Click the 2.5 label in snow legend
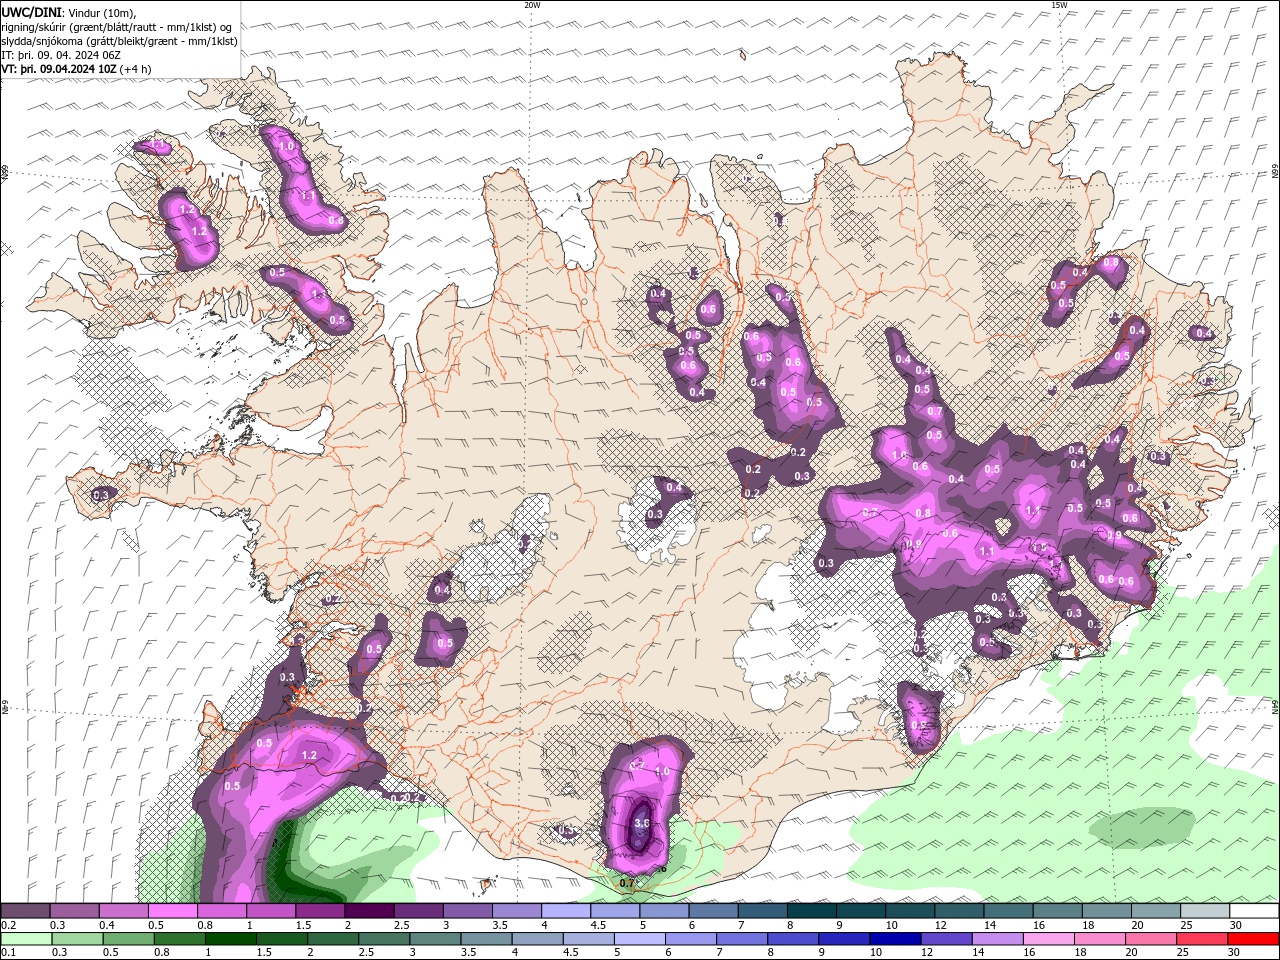1280x960 pixels. tap(402, 925)
